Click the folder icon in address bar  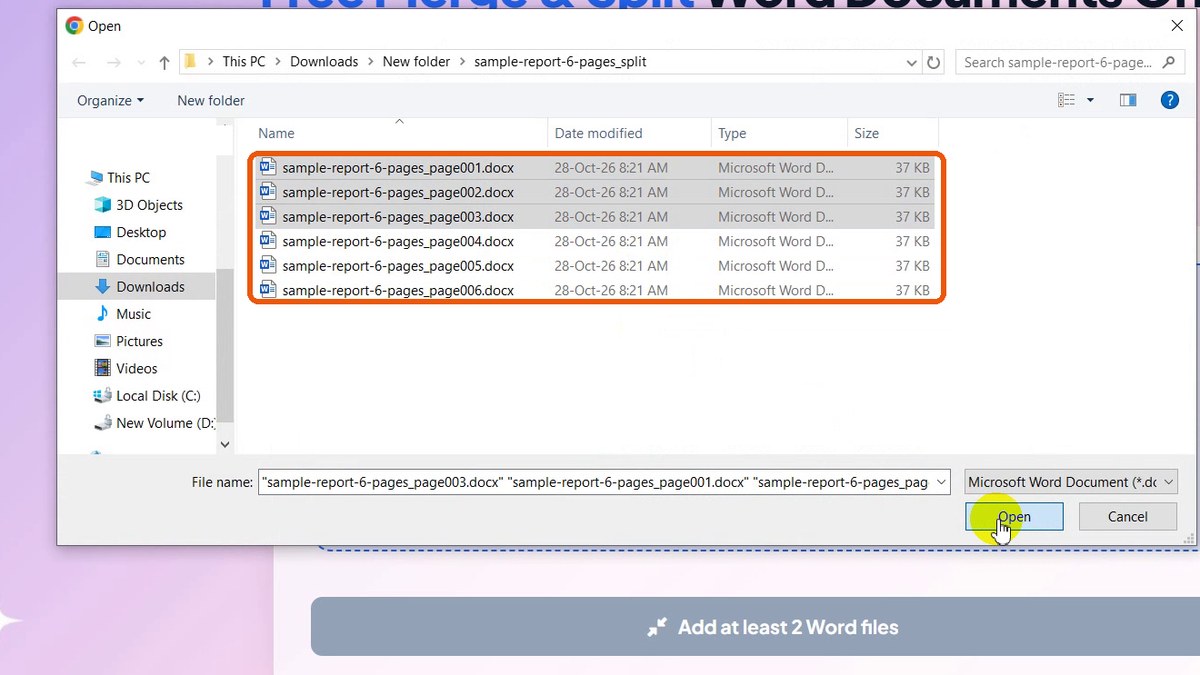point(191,62)
